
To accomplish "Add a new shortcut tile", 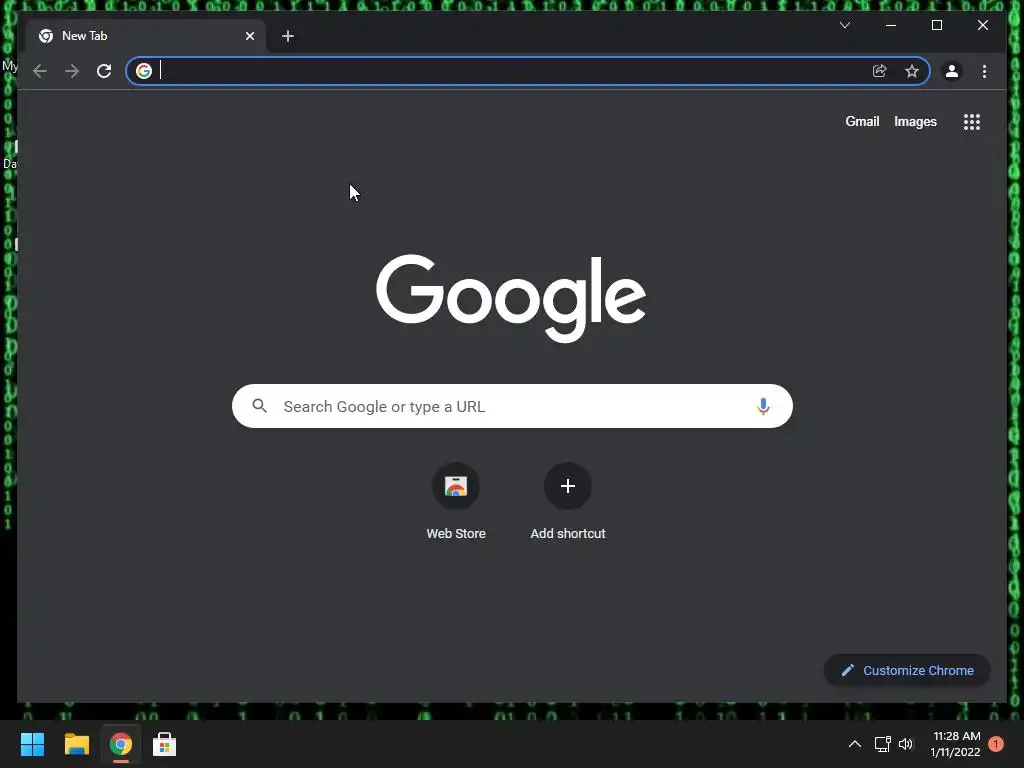I will click(568, 502).
